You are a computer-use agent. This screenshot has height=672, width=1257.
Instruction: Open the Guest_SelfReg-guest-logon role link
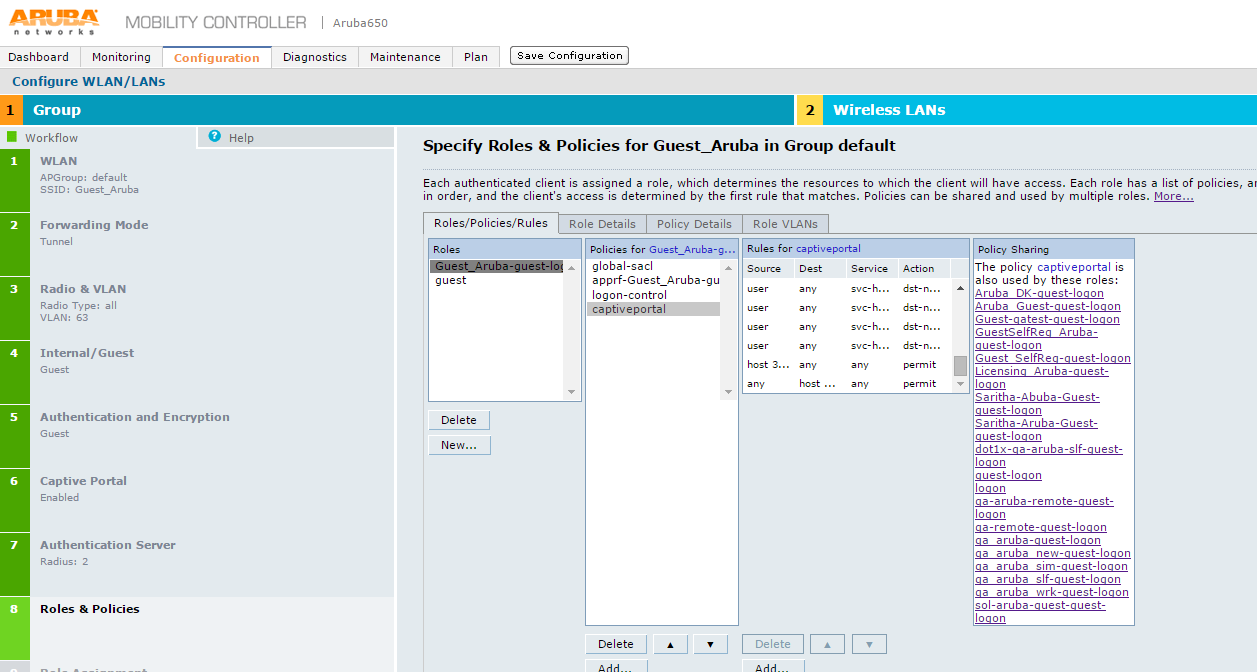click(1053, 358)
